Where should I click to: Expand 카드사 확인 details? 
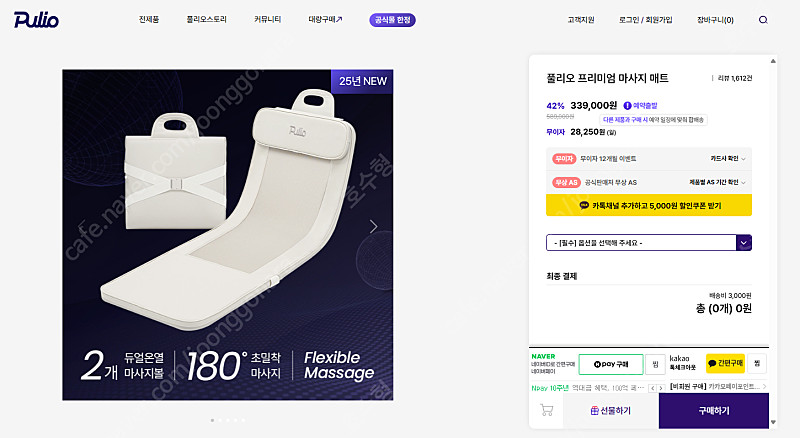click(x=724, y=158)
